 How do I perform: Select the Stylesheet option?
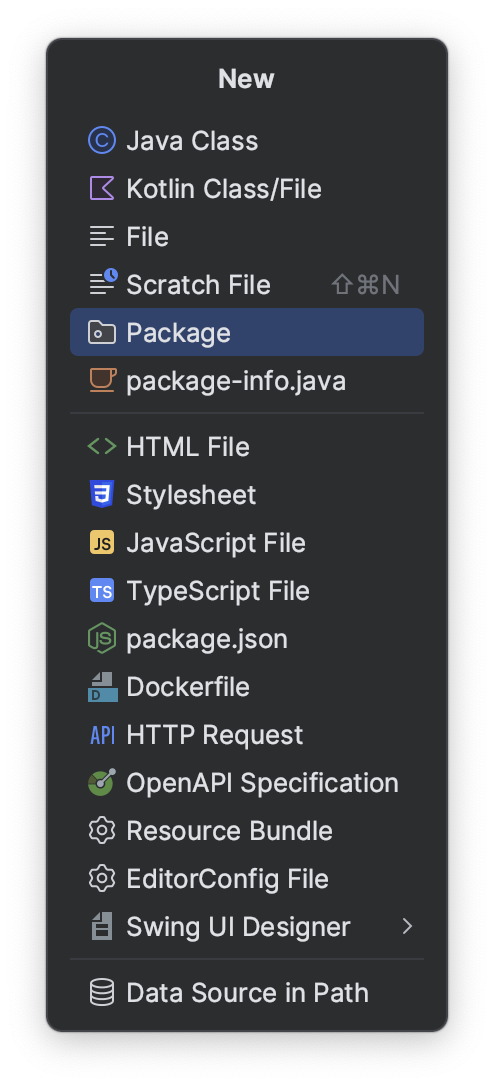click(x=247, y=495)
